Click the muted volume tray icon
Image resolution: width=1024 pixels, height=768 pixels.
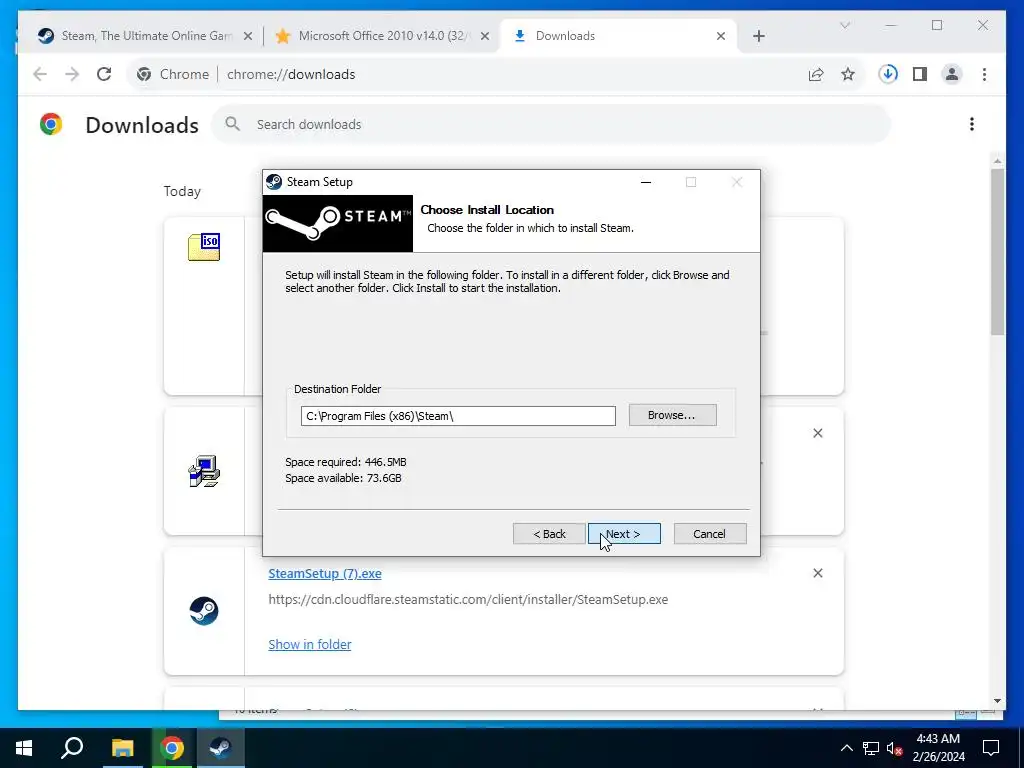point(895,748)
